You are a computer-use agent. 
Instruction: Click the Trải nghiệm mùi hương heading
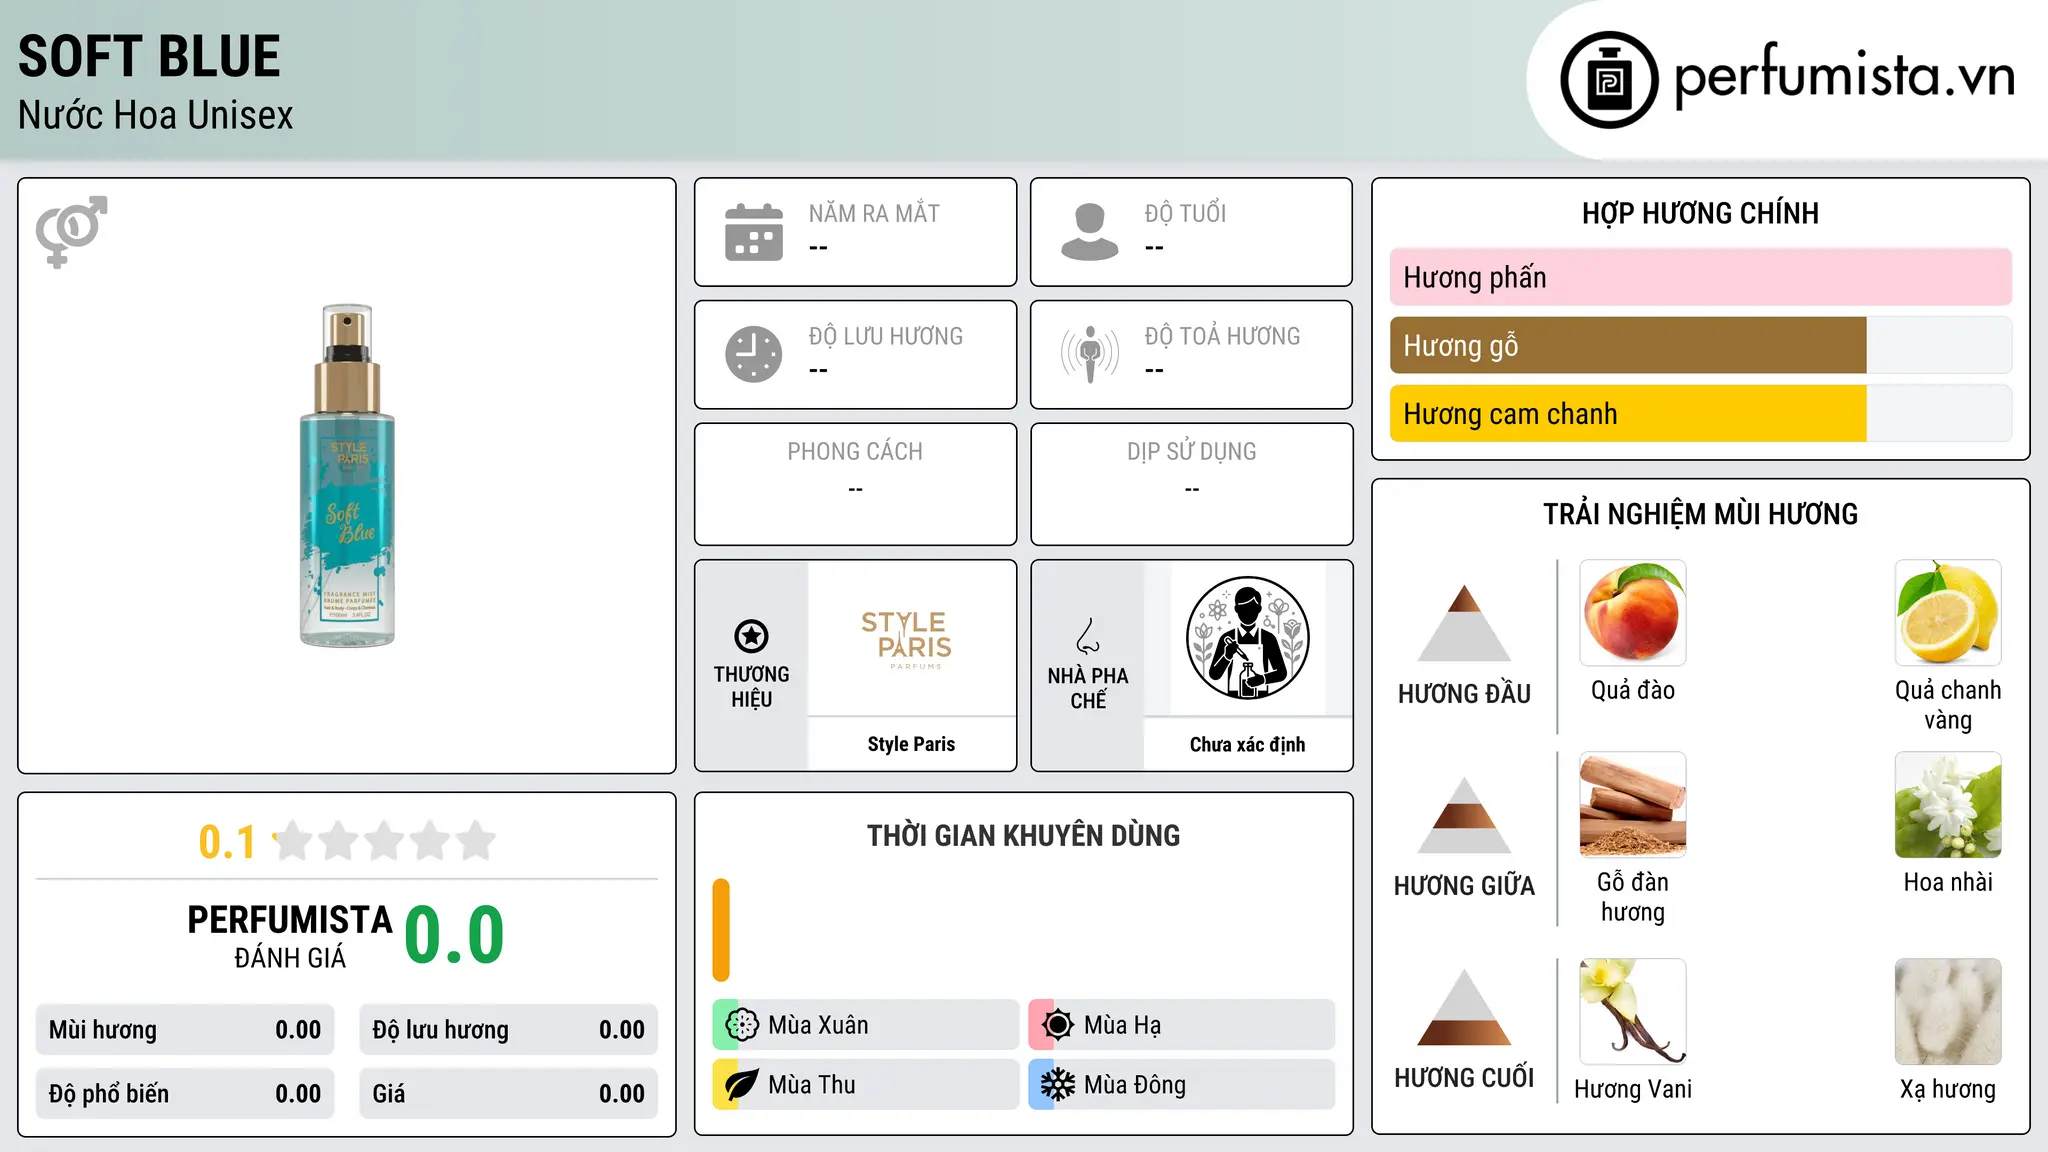(x=1700, y=514)
